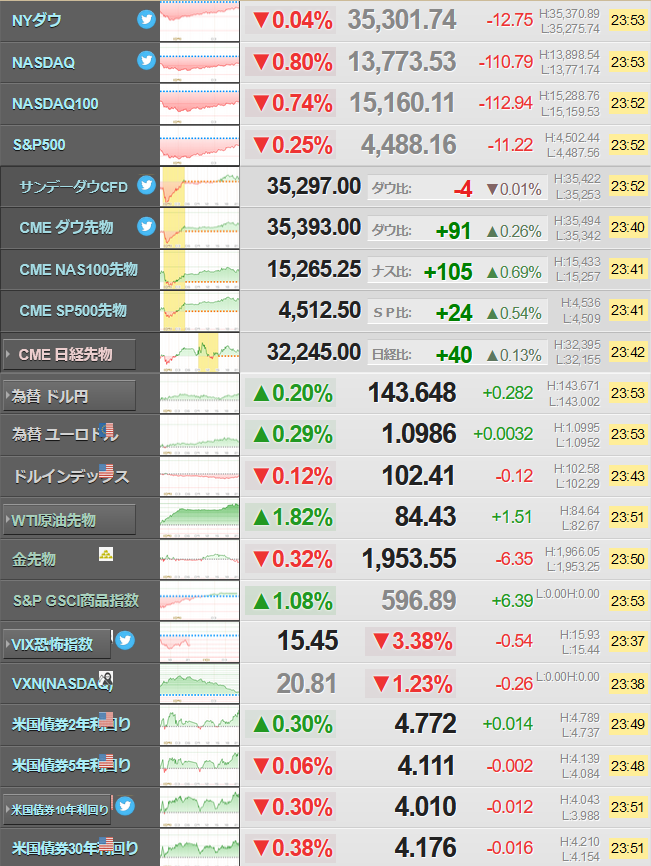Open the S&P500 index link
The image size is (651, 866).
[x=39, y=145]
